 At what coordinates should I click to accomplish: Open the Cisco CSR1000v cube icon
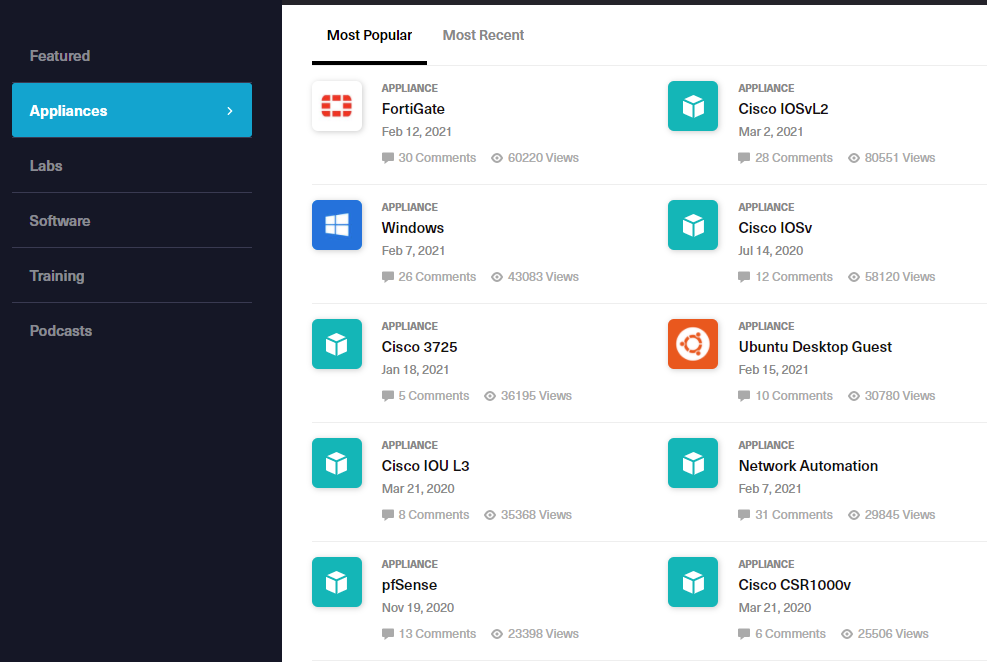(693, 581)
